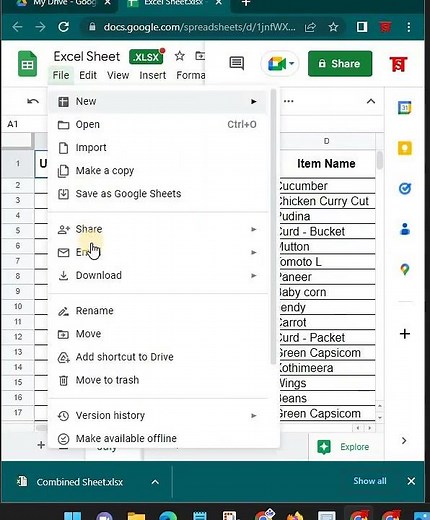This screenshot has height=520, width=430.
Task: Select column D header
Action: tap(326, 141)
